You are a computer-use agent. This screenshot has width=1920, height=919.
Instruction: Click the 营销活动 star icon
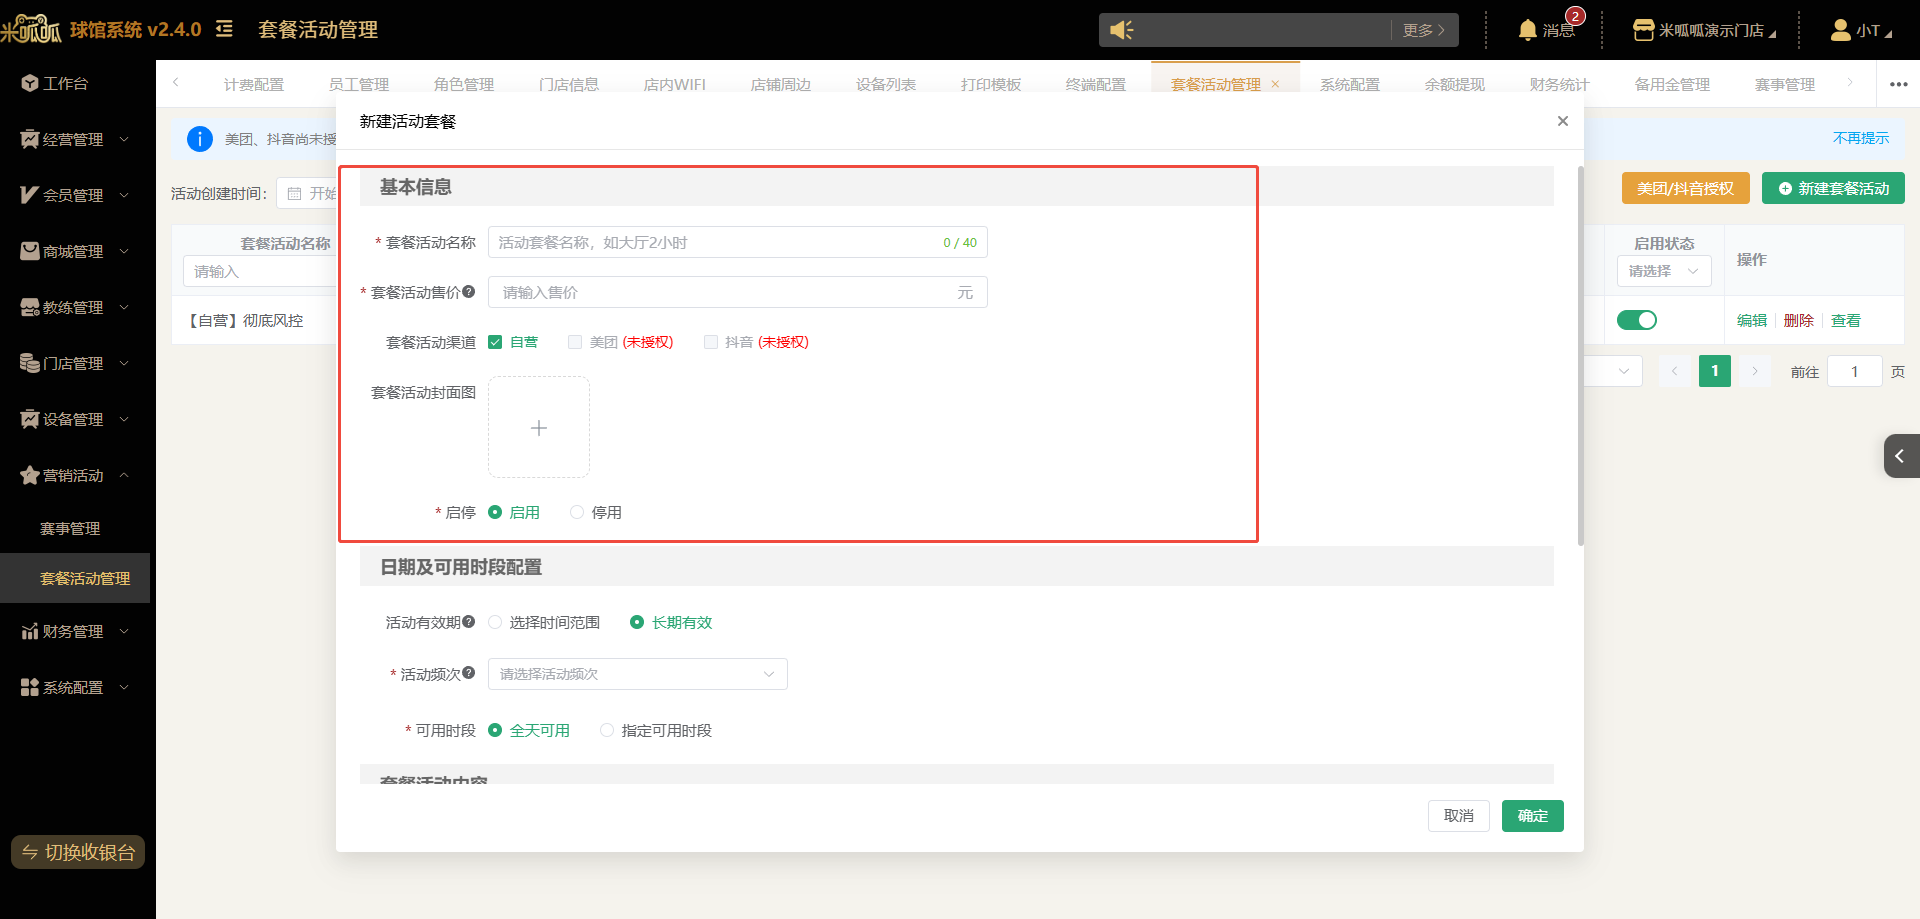30,475
